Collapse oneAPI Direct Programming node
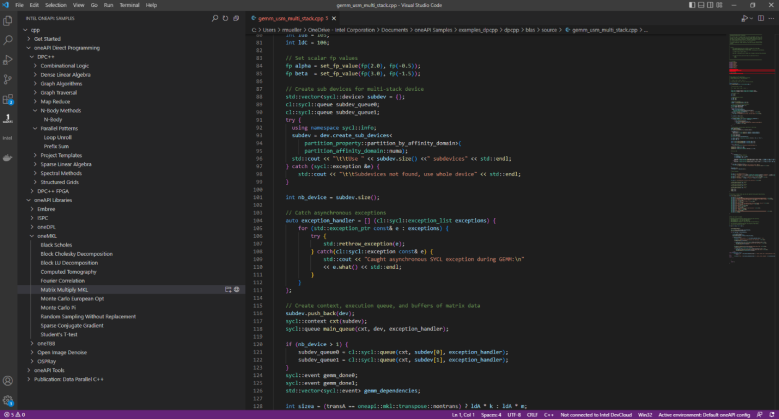This screenshot has width=779, height=419. pyautogui.click(x=29, y=48)
